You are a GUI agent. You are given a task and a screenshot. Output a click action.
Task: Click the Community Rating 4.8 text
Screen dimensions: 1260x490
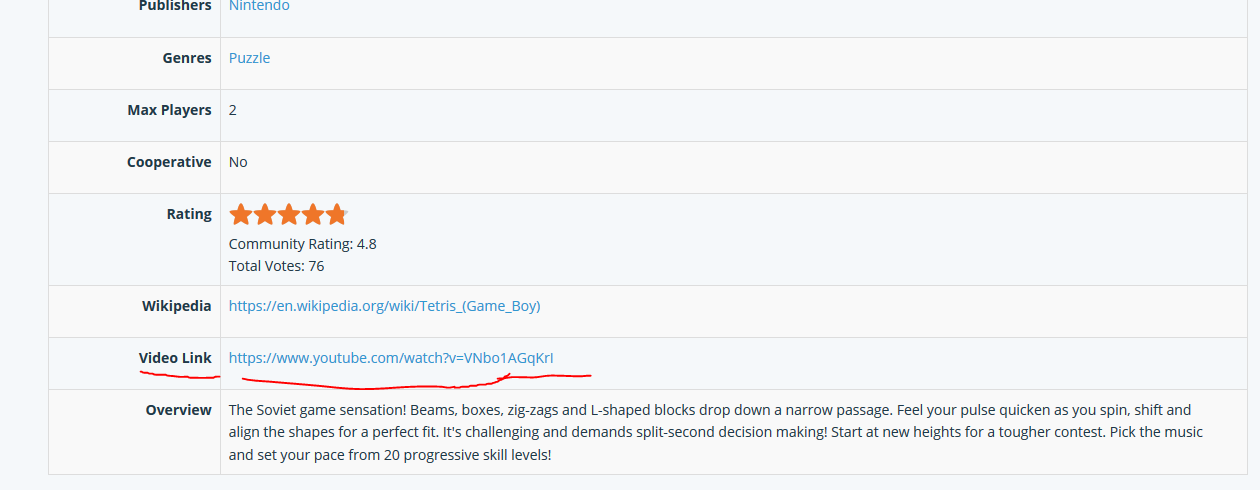tap(302, 244)
